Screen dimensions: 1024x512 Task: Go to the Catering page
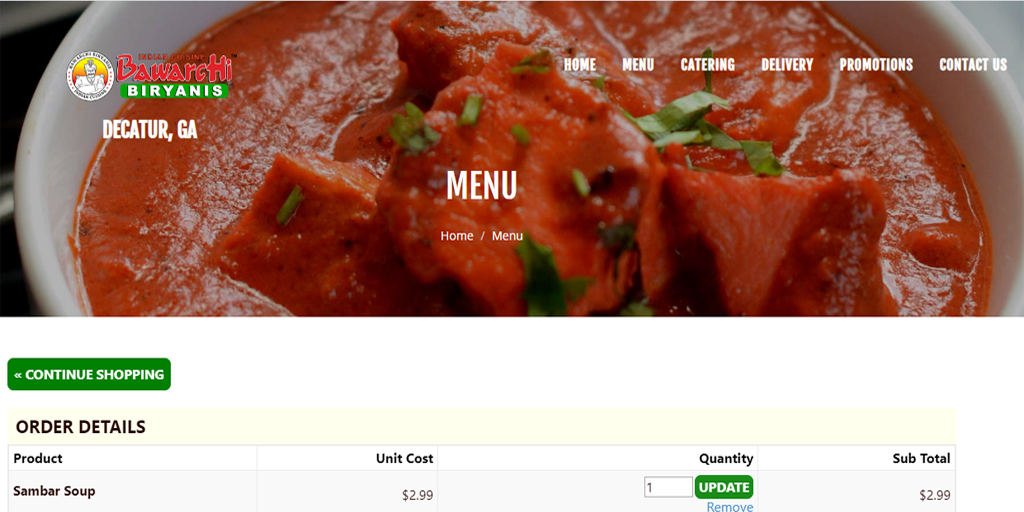pos(707,65)
